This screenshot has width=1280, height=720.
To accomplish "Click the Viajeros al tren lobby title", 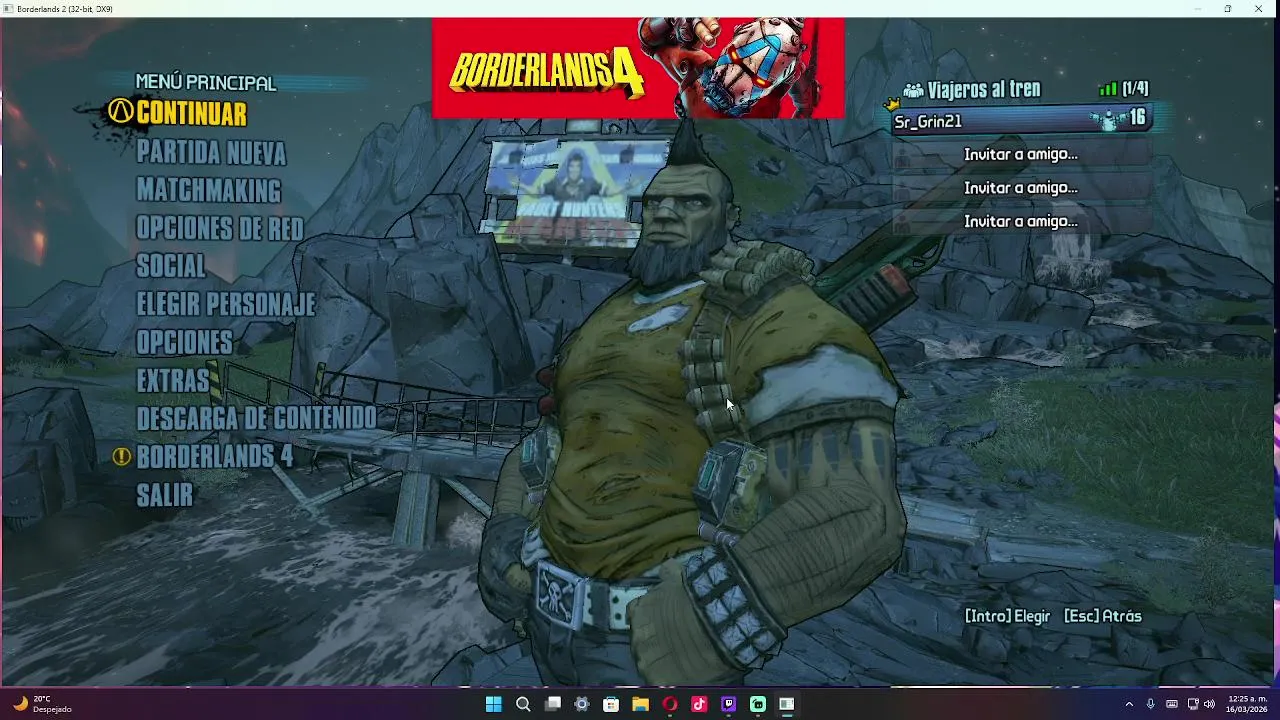I will pyautogui.click(x=984, y=90).
